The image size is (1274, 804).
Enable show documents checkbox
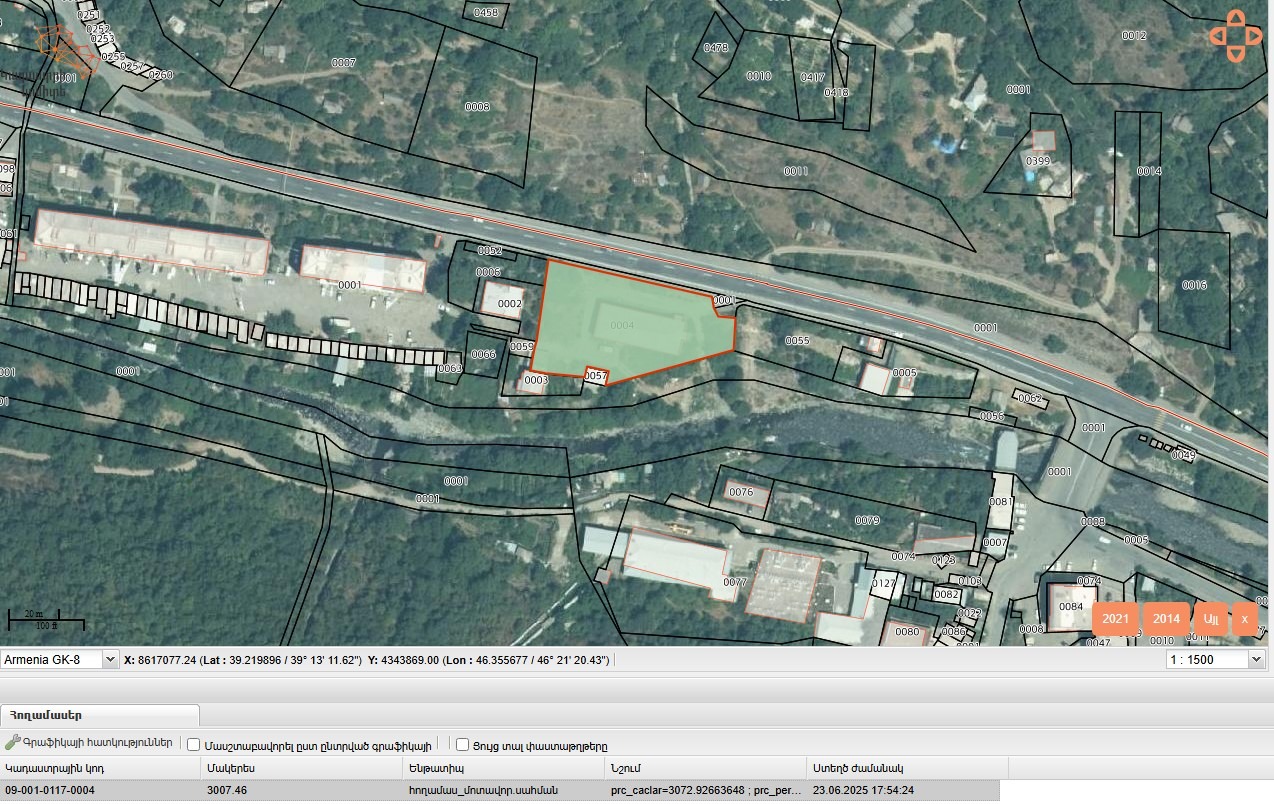(x=462, y=745)
